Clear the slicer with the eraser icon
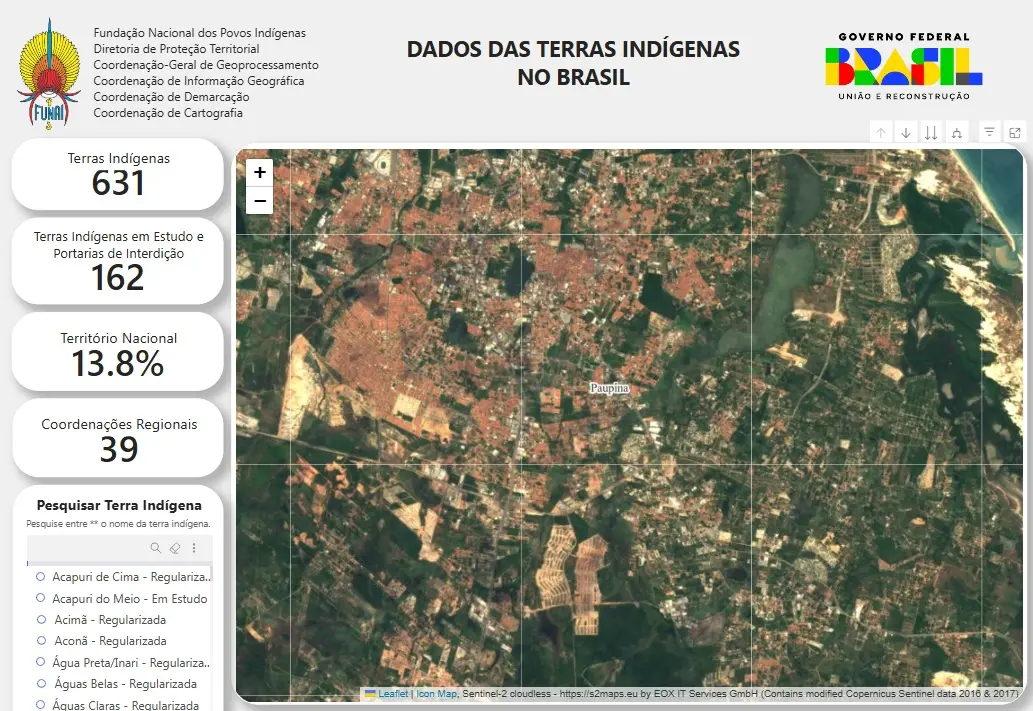The width and height of the screenshot is (1033, 711). click(x=177, y=548)
